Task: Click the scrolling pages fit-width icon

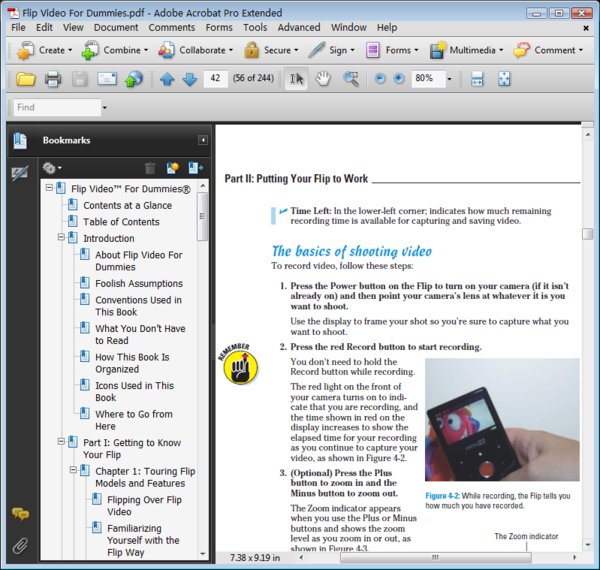Action: 477,79
